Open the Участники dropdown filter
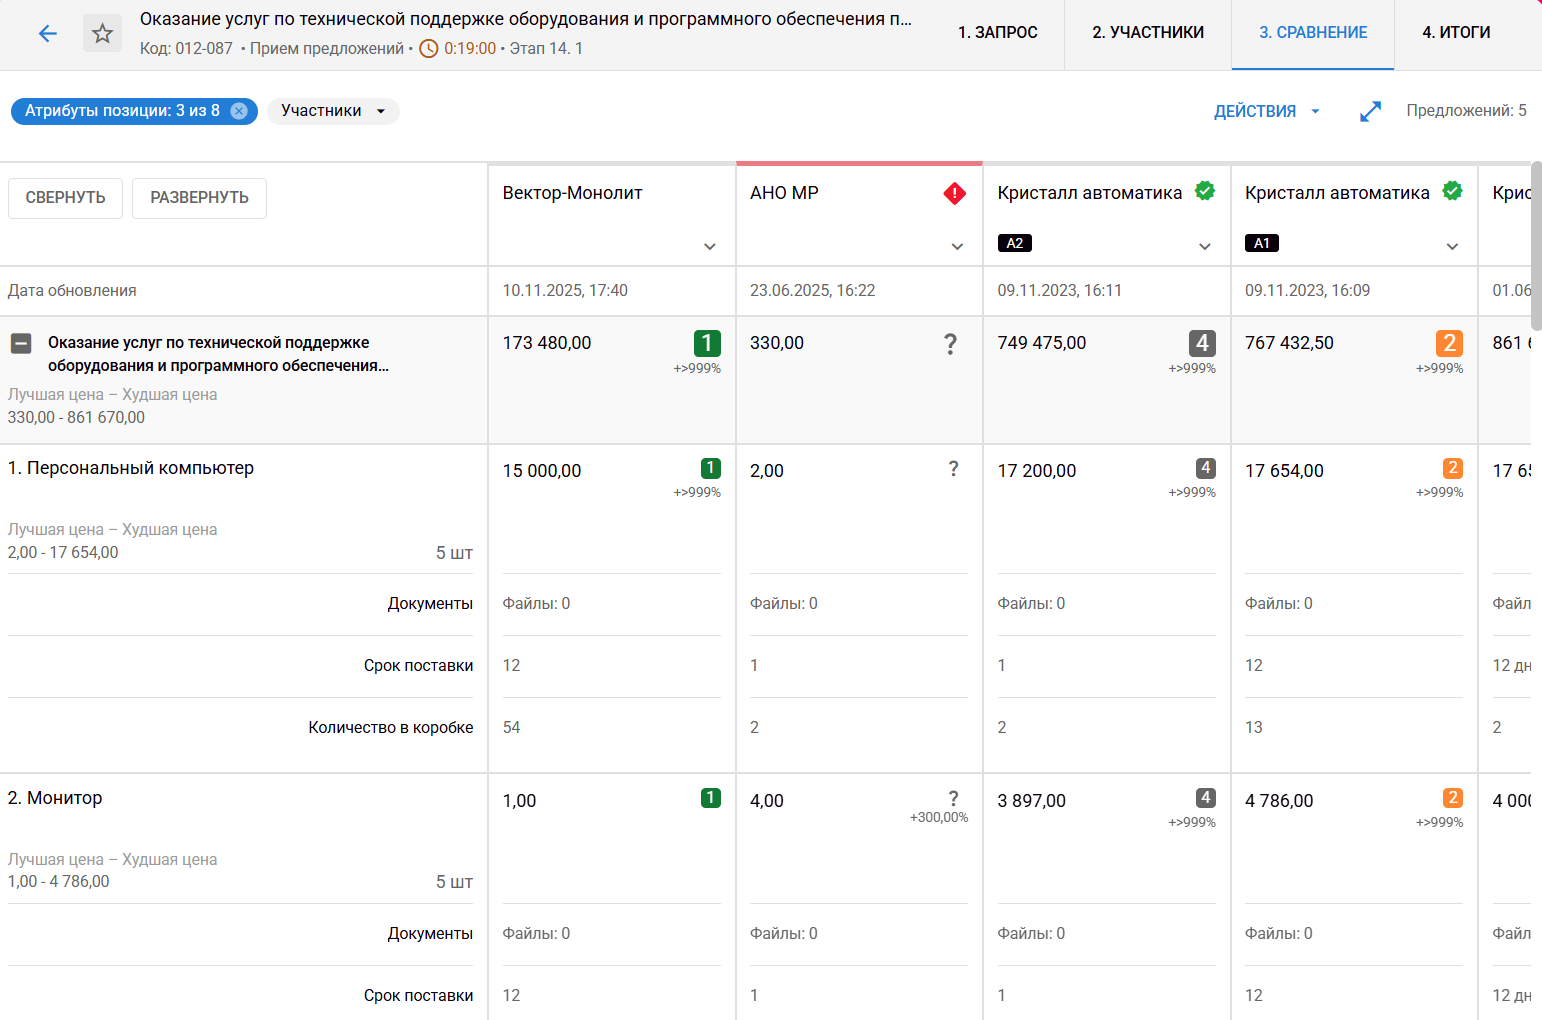 pos(333,111)
